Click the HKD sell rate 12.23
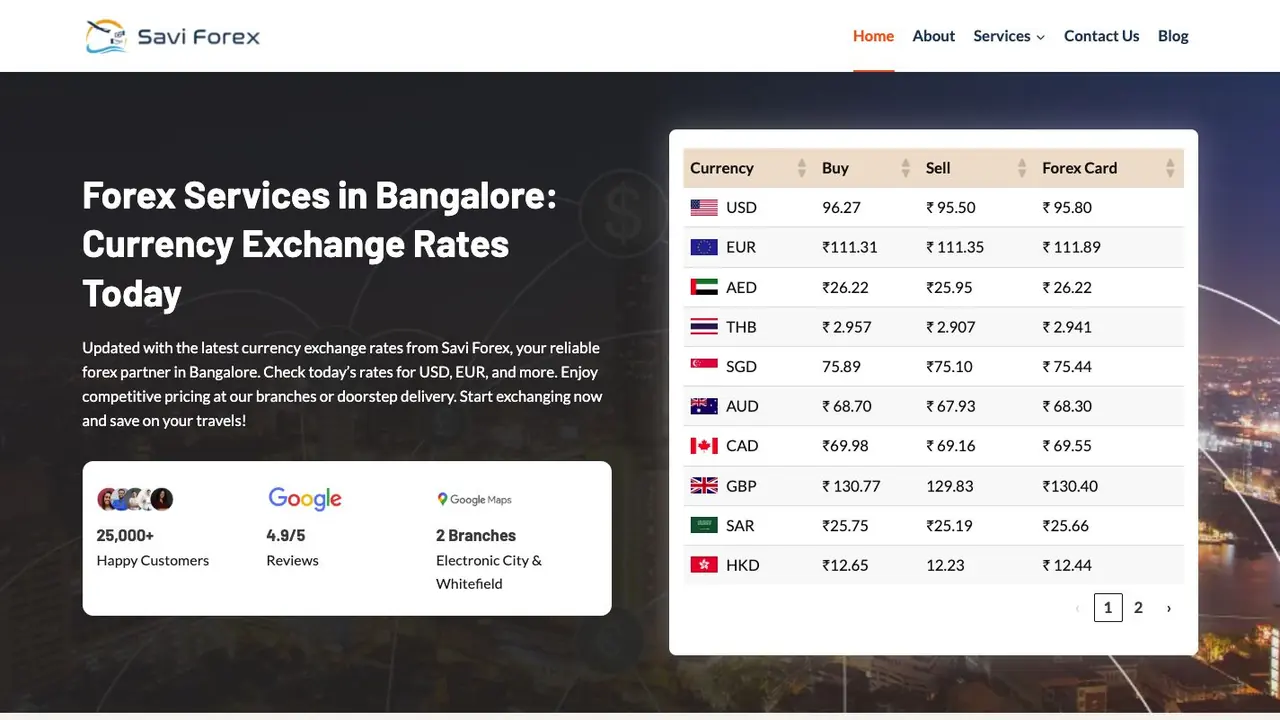The width and height of the screenshot is (1280, 720). pos(945,565)
